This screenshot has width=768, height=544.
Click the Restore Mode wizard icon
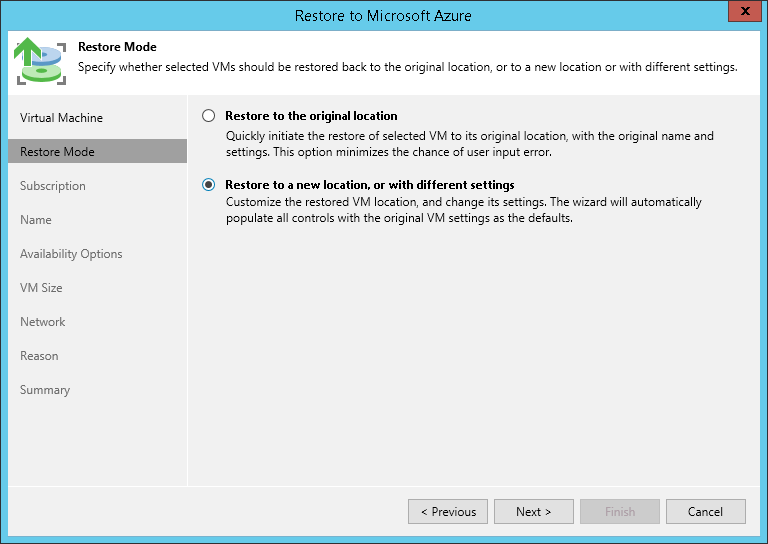[40, 61]
